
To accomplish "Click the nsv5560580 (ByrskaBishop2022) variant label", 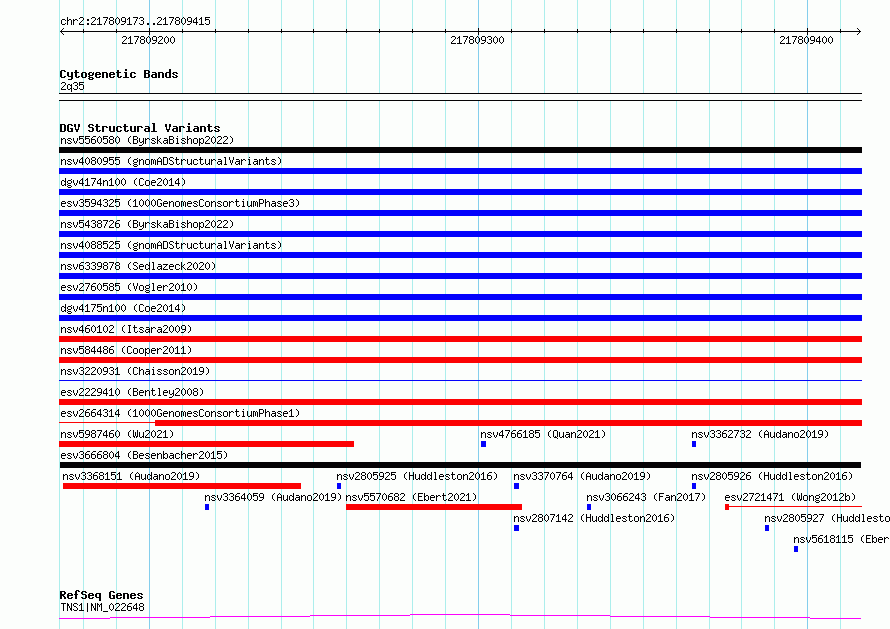I will pos(147,140).
